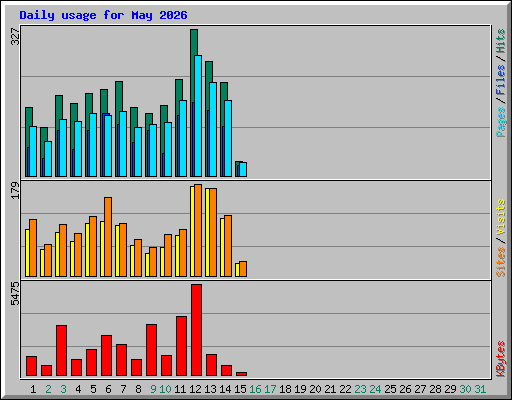The image size is (512, 400).
Task: Click the "5475" KBytes axis label
Action: 15,294
